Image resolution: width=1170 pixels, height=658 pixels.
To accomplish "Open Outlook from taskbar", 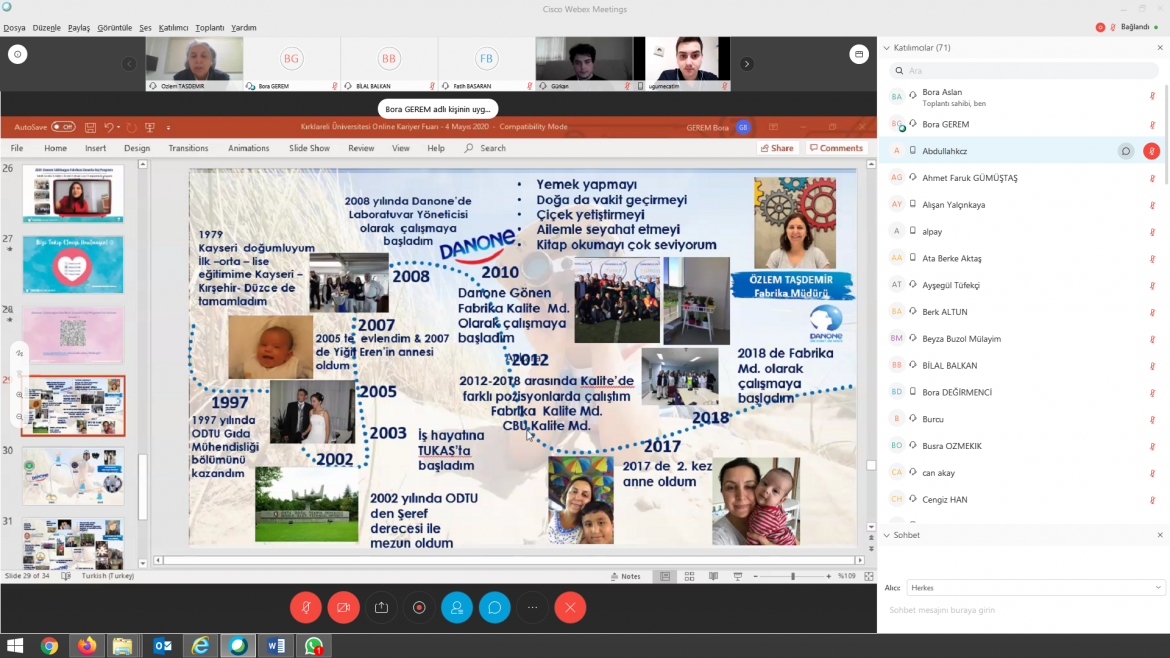I will coord(162,646).
